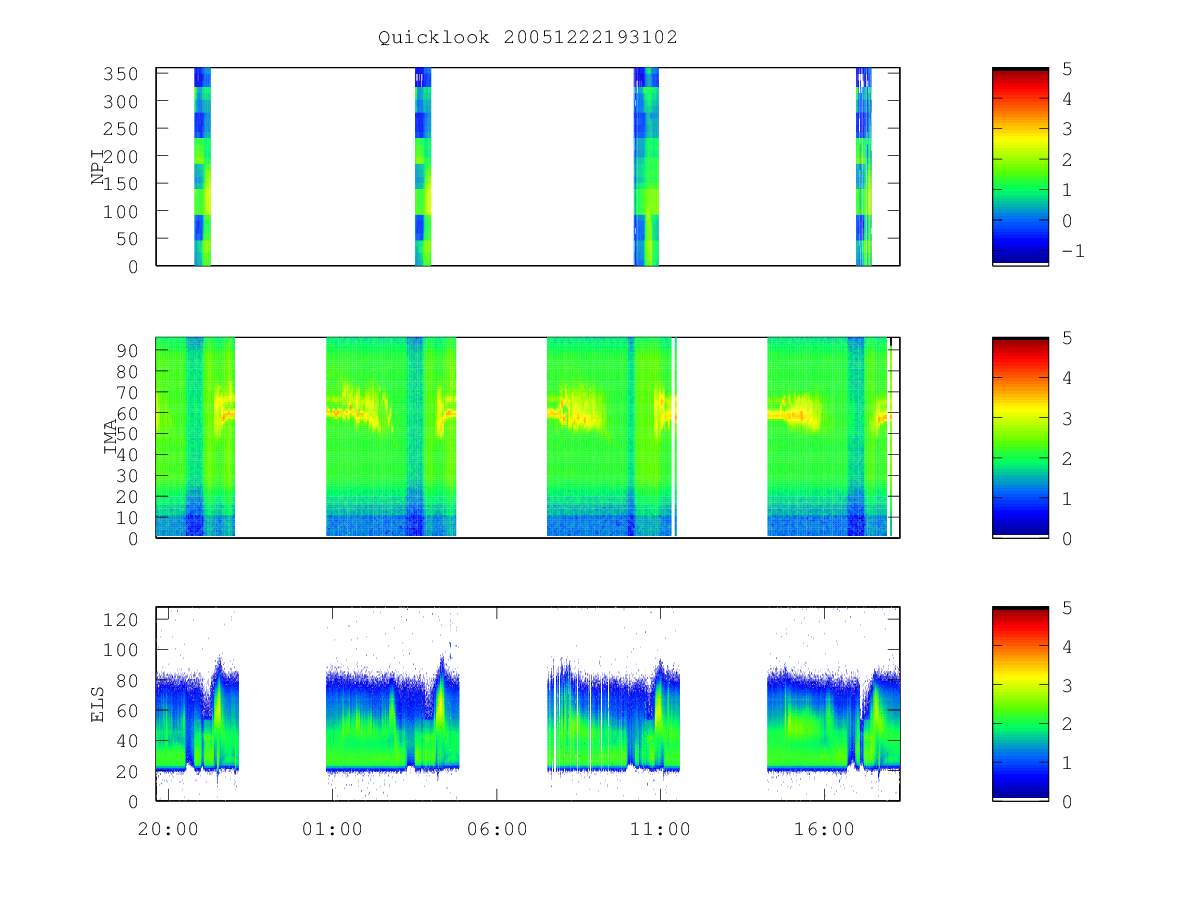Select the ELS panel color bar
This screenshot has width=1200, height=900.
(x=1020, y=703)
